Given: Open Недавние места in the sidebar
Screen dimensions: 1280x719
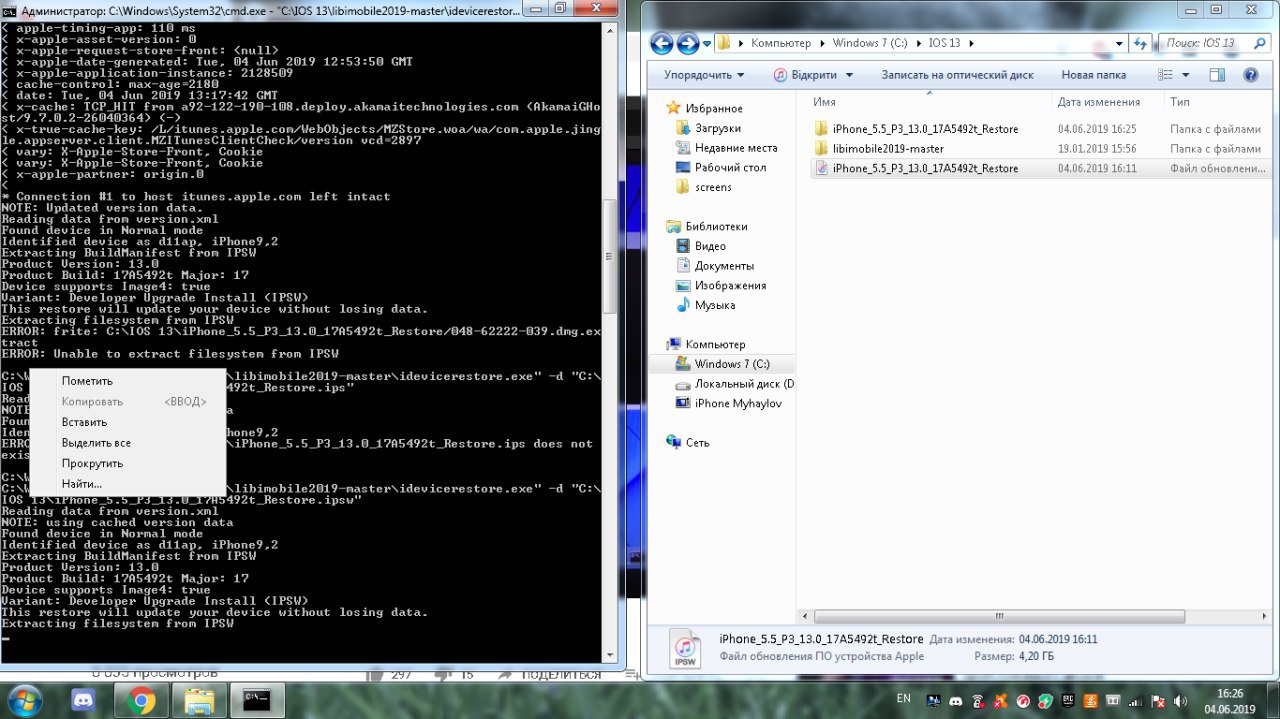Looking at the screenshot, I should click(736, 148).
